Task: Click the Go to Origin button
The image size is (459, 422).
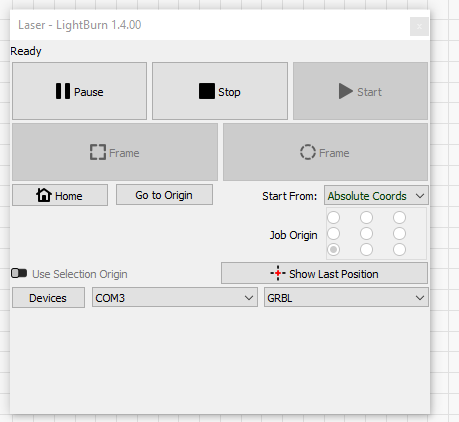Action: 164,195
